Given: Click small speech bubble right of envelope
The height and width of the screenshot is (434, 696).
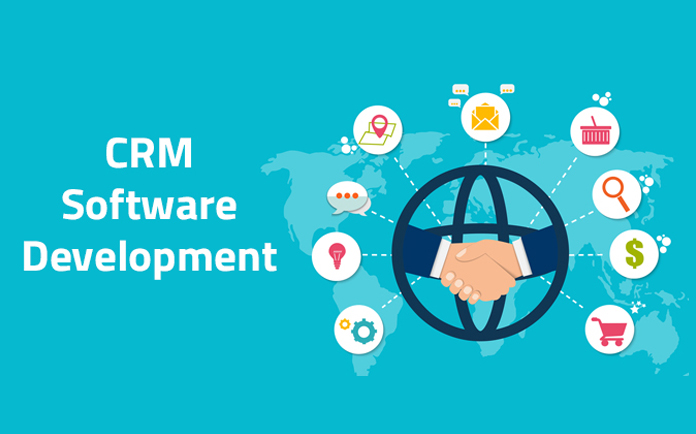Looking at the screenshot, I should click(x=507, y=89).
